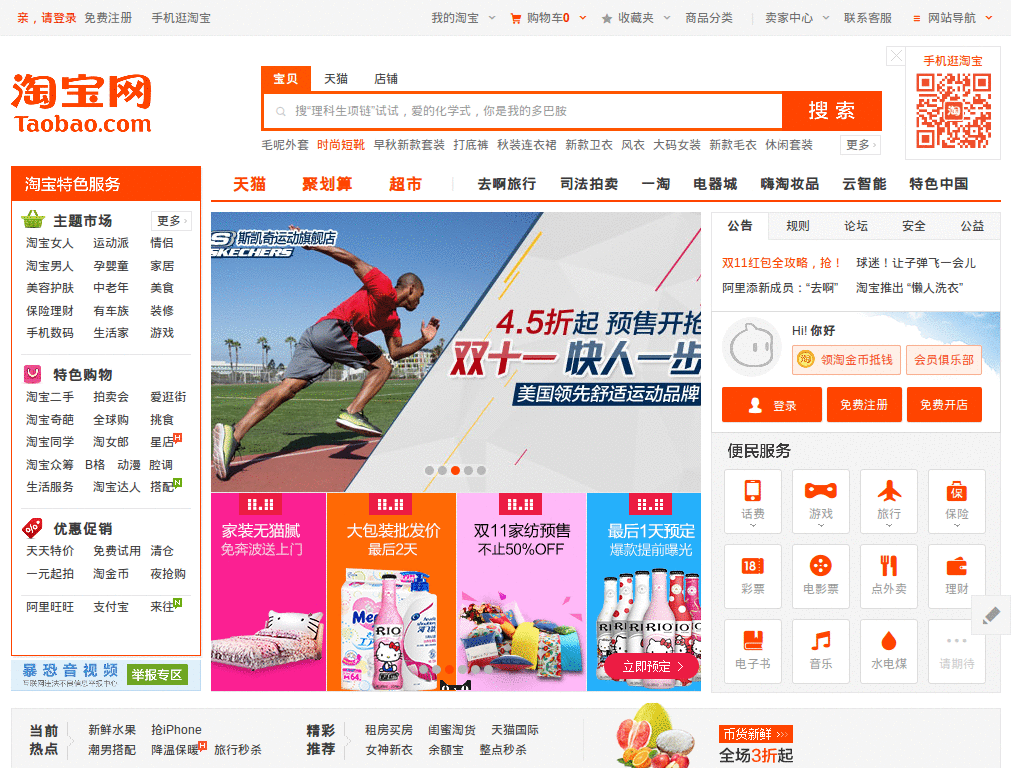
Task: Open the 双11红包全攻略 announcement link
Action: 780,263
